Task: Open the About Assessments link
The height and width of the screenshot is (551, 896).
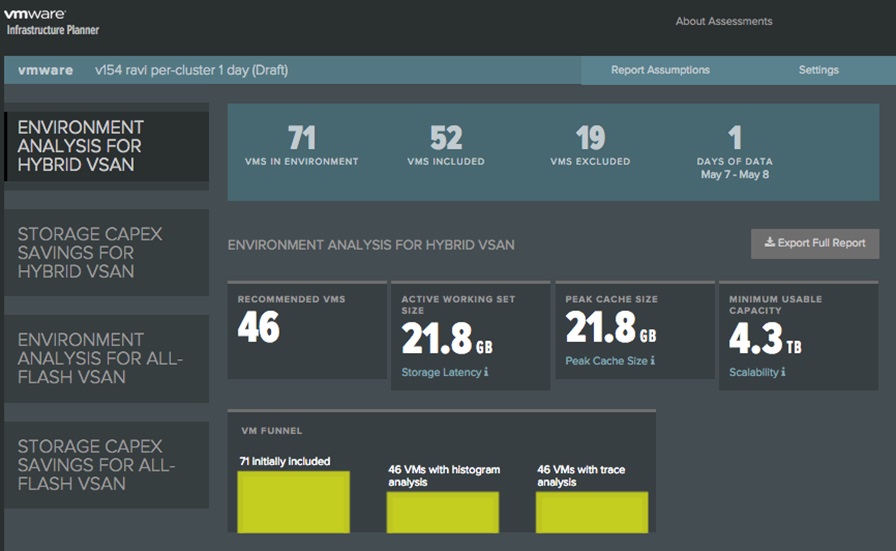Action: pos(723,21)
